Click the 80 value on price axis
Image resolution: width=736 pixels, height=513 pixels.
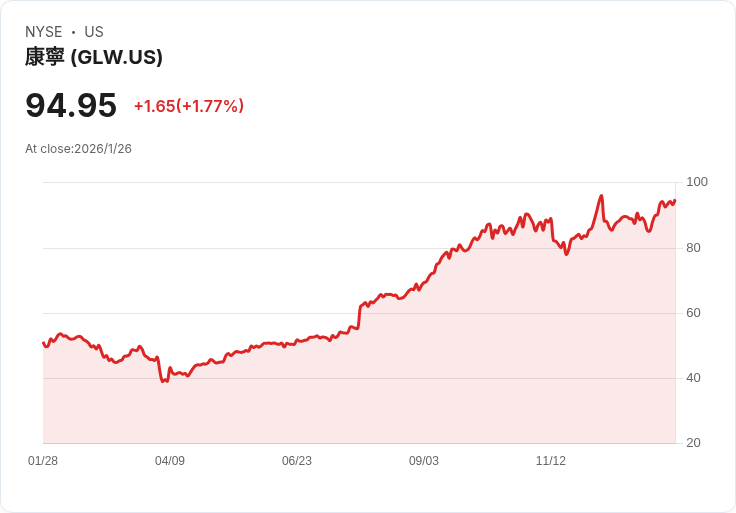click(694, 248)
